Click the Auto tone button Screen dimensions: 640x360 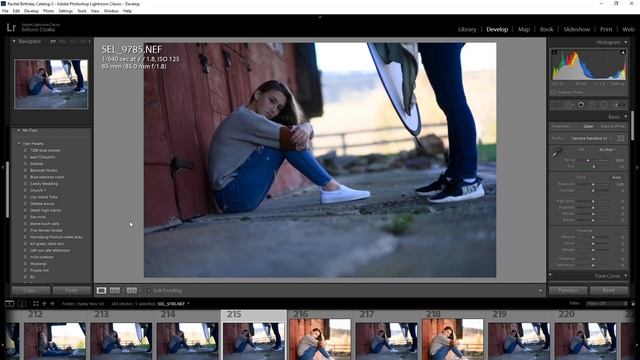616,178
